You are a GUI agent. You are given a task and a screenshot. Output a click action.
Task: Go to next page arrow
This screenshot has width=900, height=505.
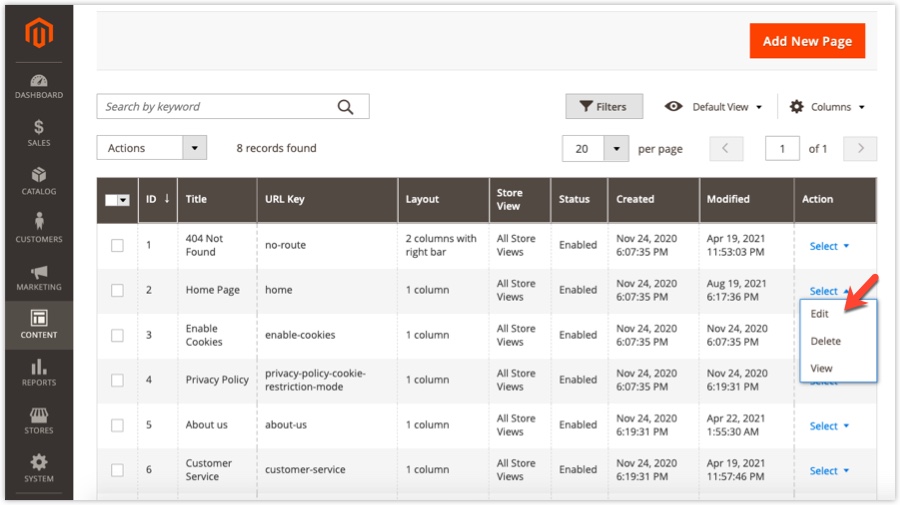pos(860,149)
